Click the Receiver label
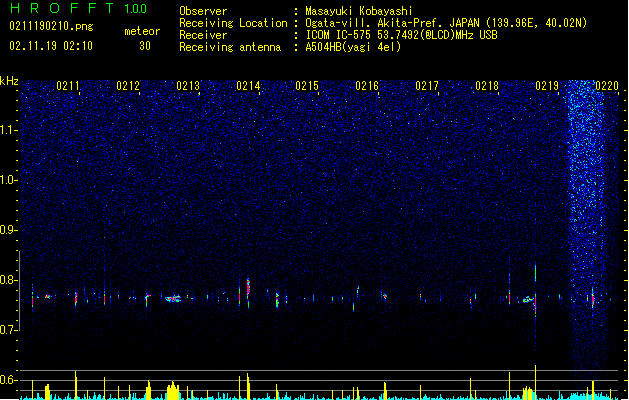 [203, 35]
